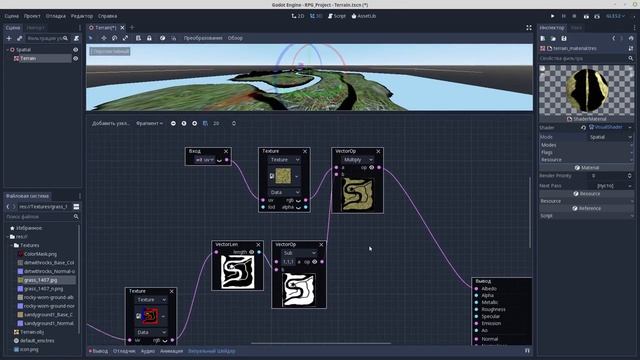Open Sub operator dropdown in VectorOp node

pos(299,253)
